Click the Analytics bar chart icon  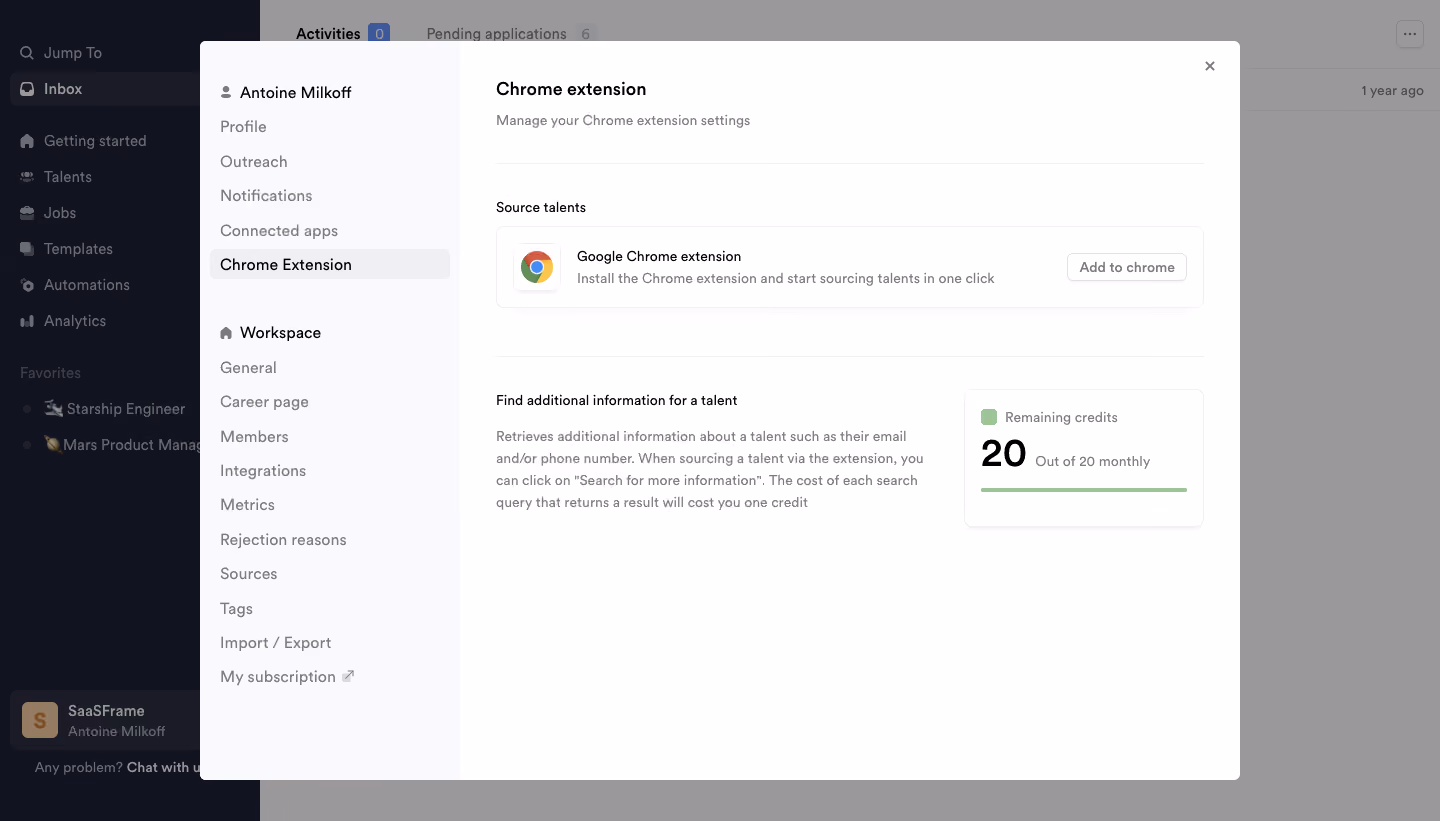[x=27, y=321]
